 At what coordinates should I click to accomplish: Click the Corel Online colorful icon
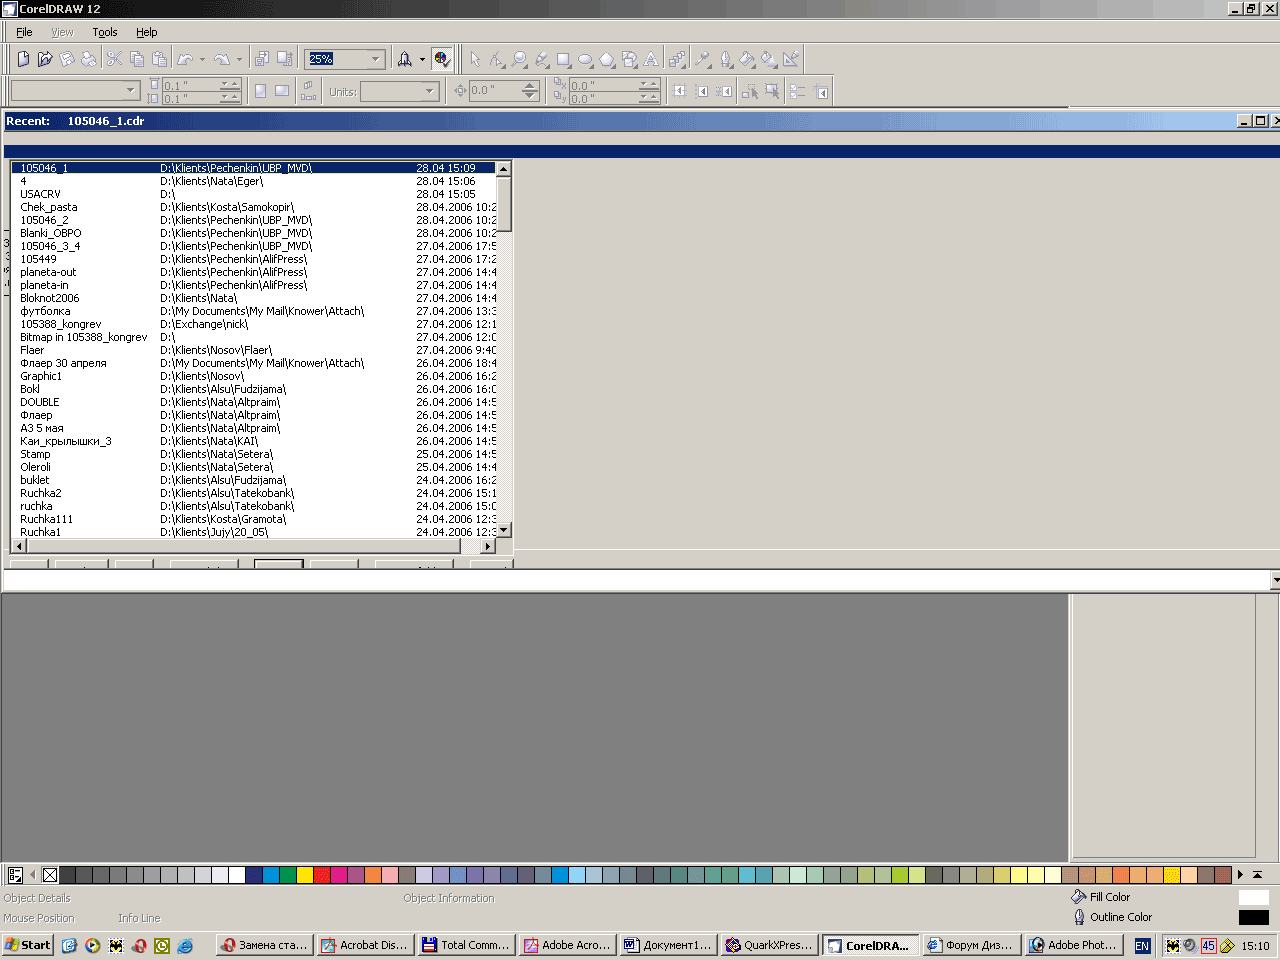(442, 59)
